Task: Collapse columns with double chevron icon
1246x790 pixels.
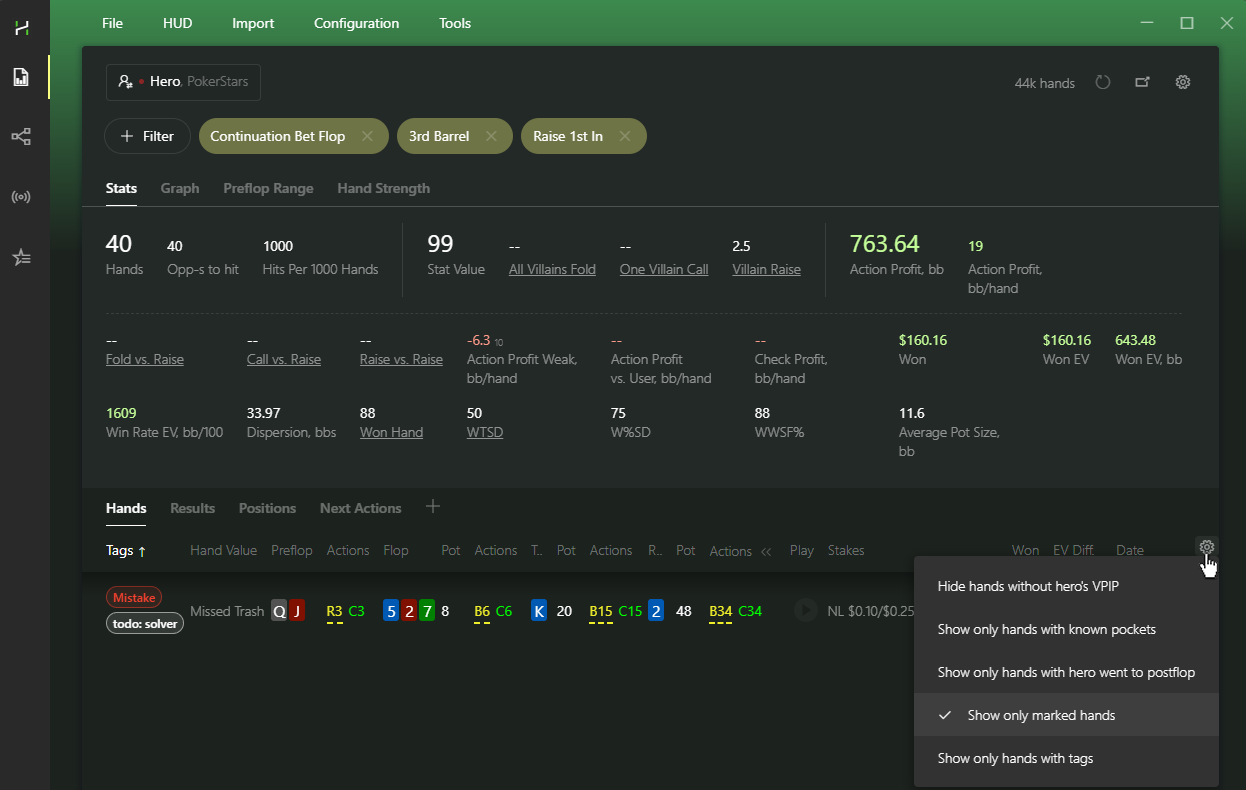Action: pos(767,551)
